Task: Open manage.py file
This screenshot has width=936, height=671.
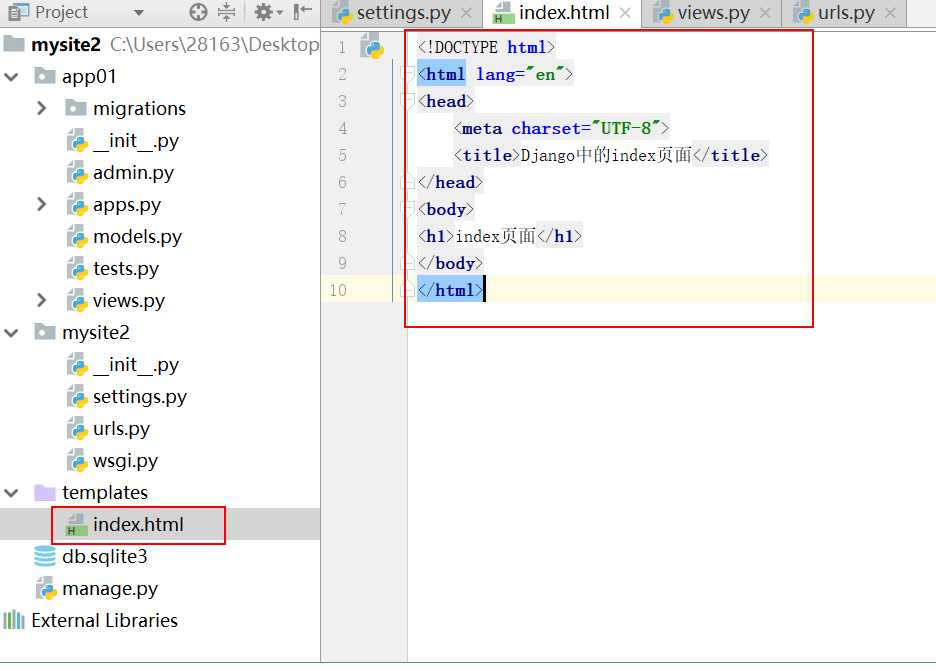Action: (110, 589)
